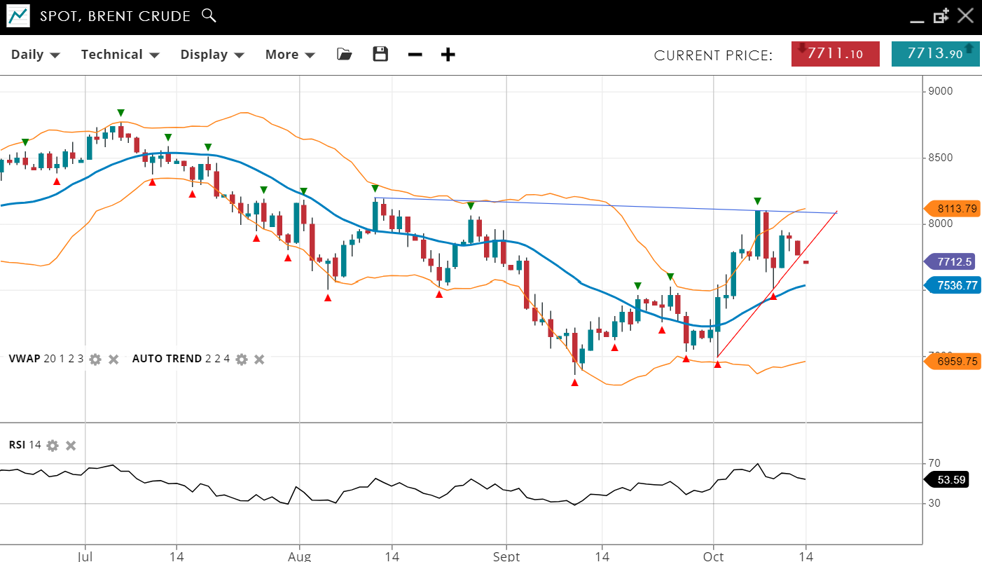Image resolution: width=982 pixels, height=562 pixels.
Task: Pop out the chart into a new window
Action: pyautogui.click(x=941, y=16)
